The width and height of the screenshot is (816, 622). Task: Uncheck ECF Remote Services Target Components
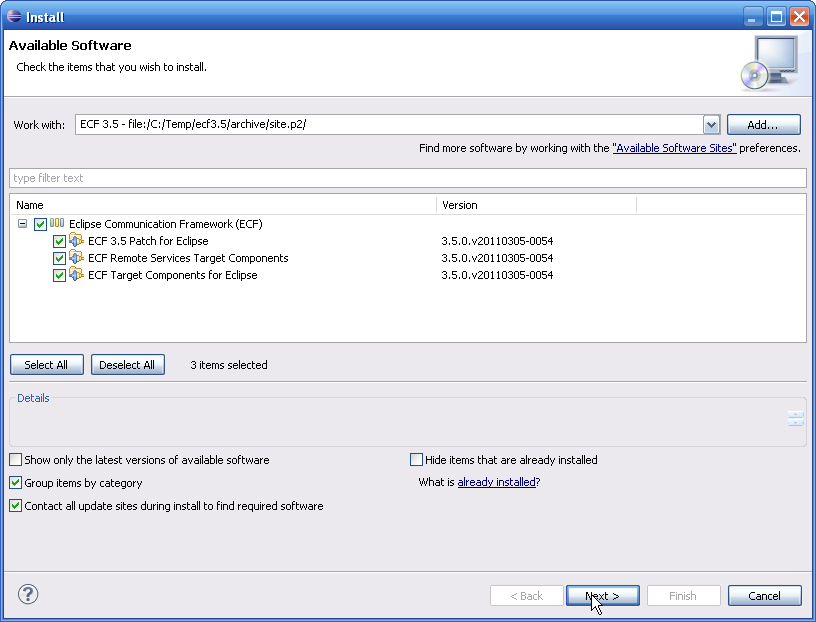(x=59, y=258)
